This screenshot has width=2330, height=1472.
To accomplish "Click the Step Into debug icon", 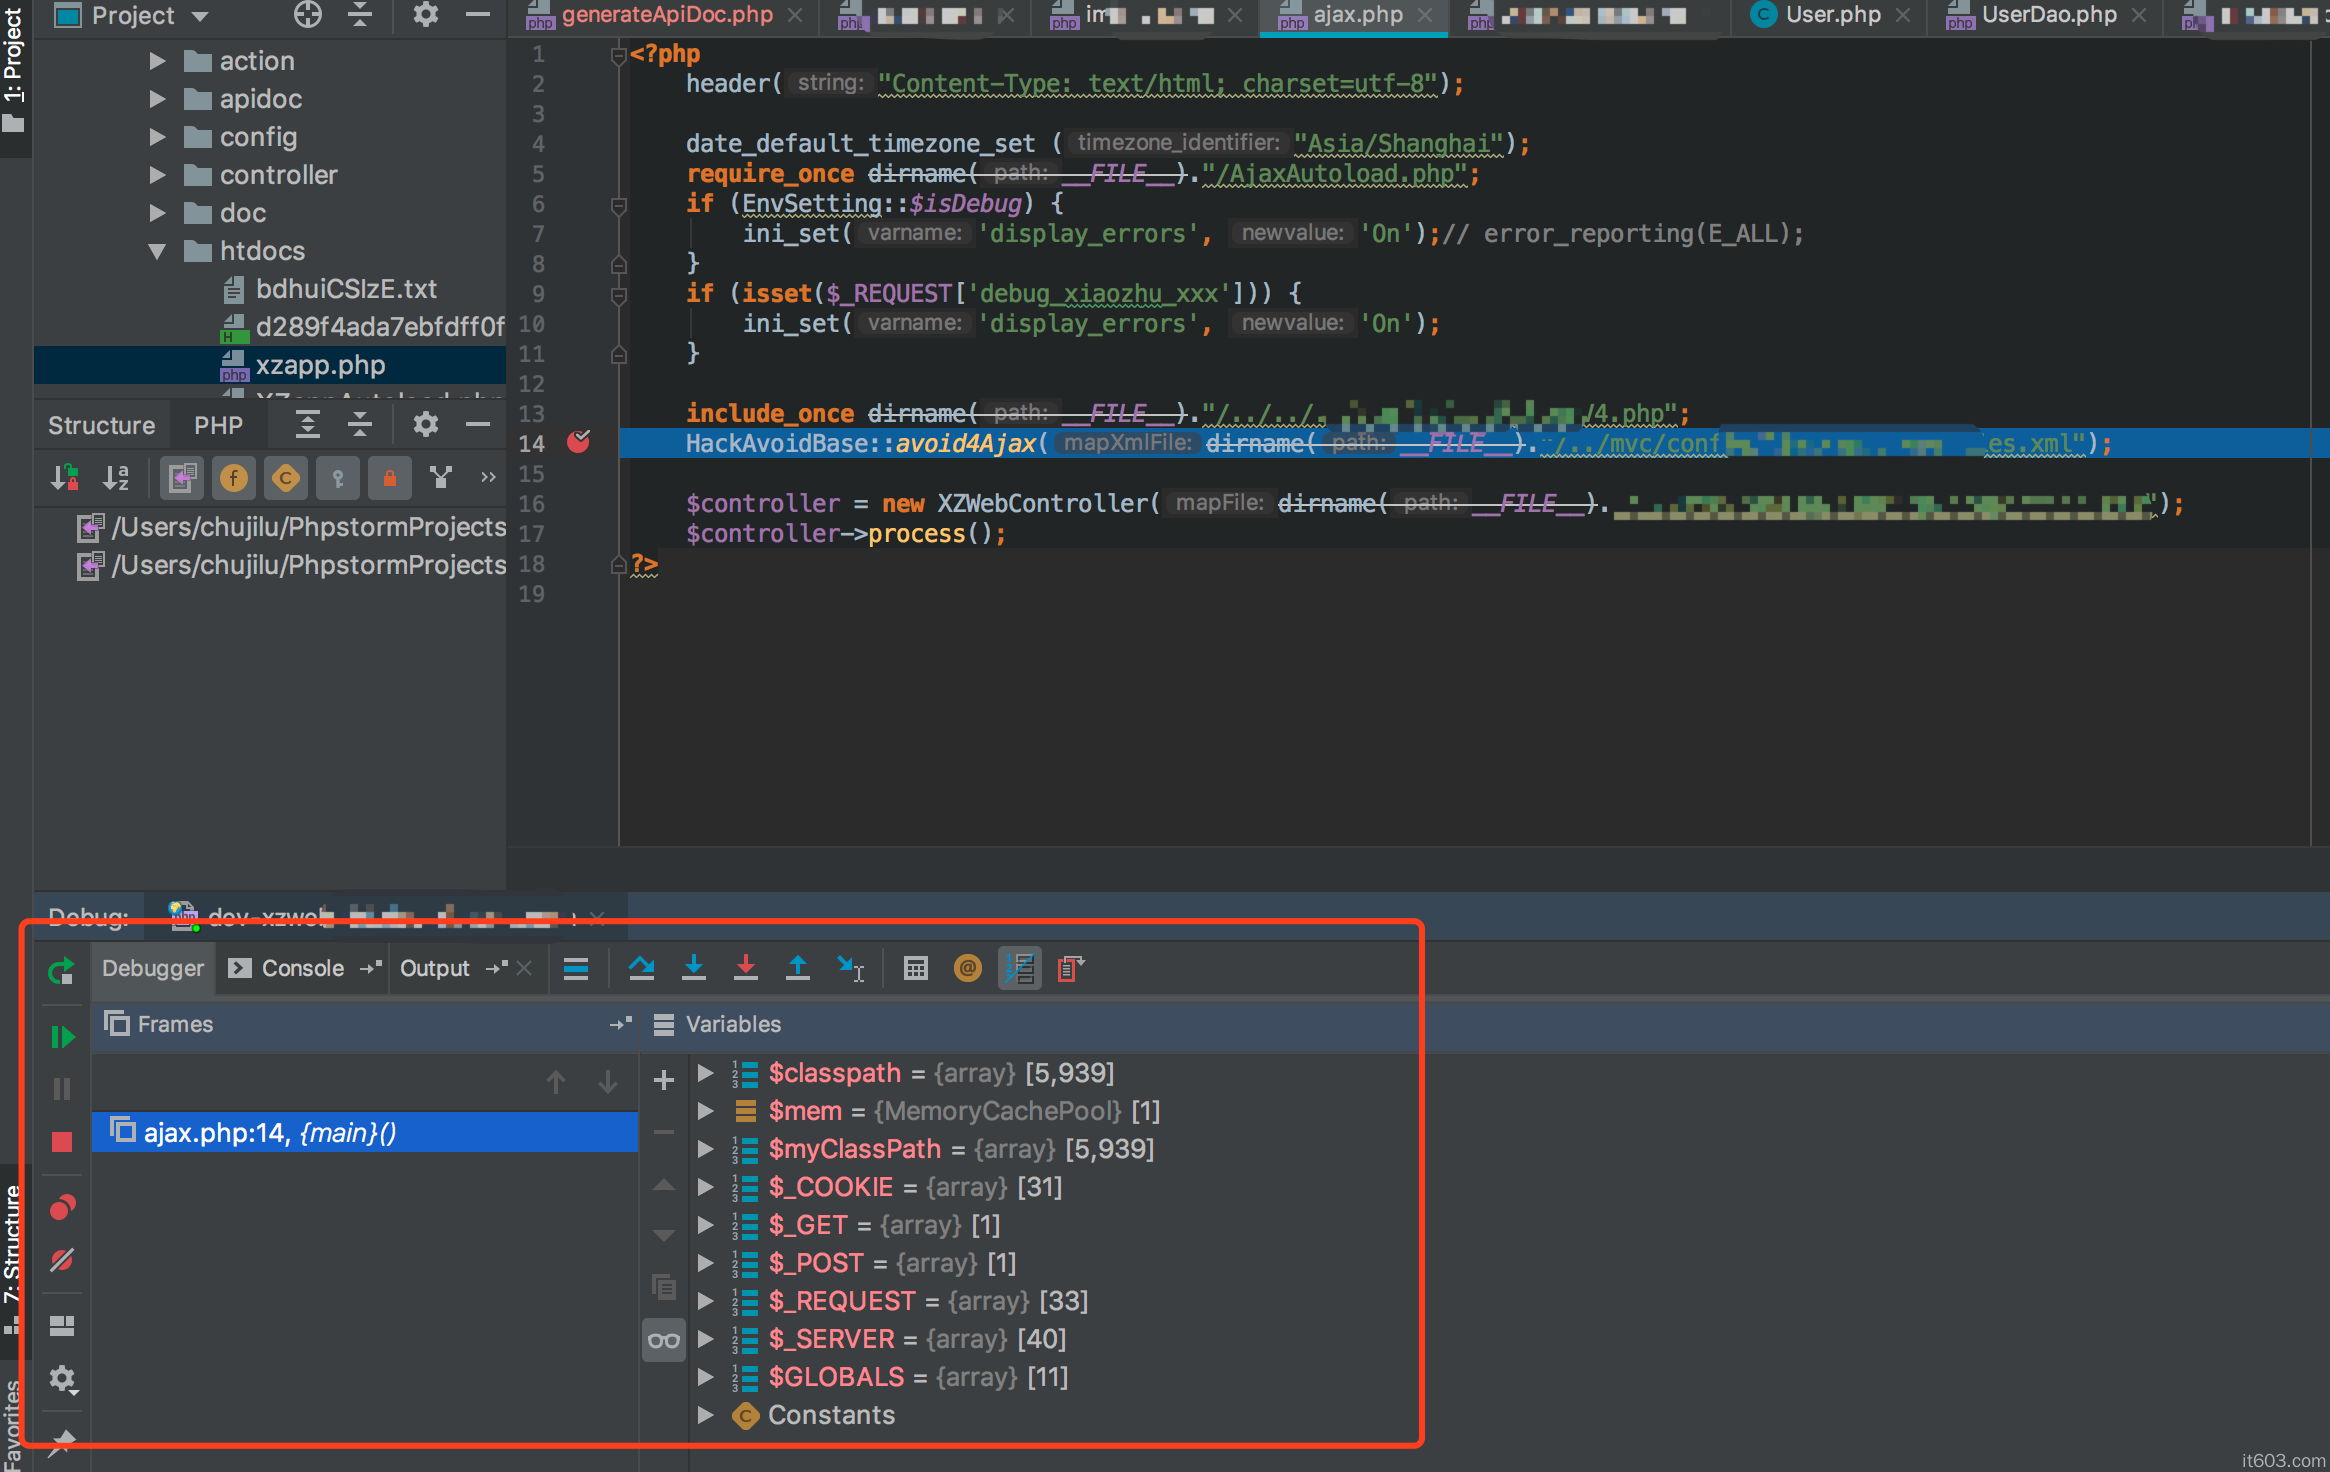I will tap(693, 968).
